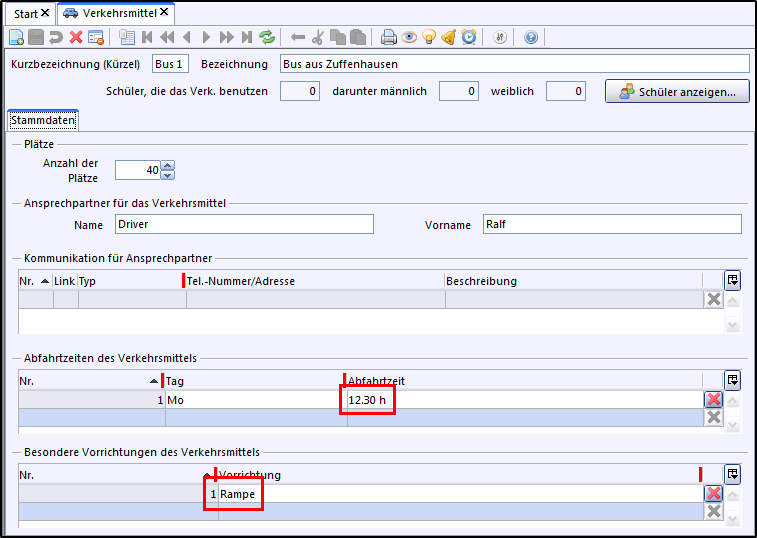The width and height of the screenshot is (757, 538).
Task: Click the printer icon in toolbar
Action: (389, 37)
